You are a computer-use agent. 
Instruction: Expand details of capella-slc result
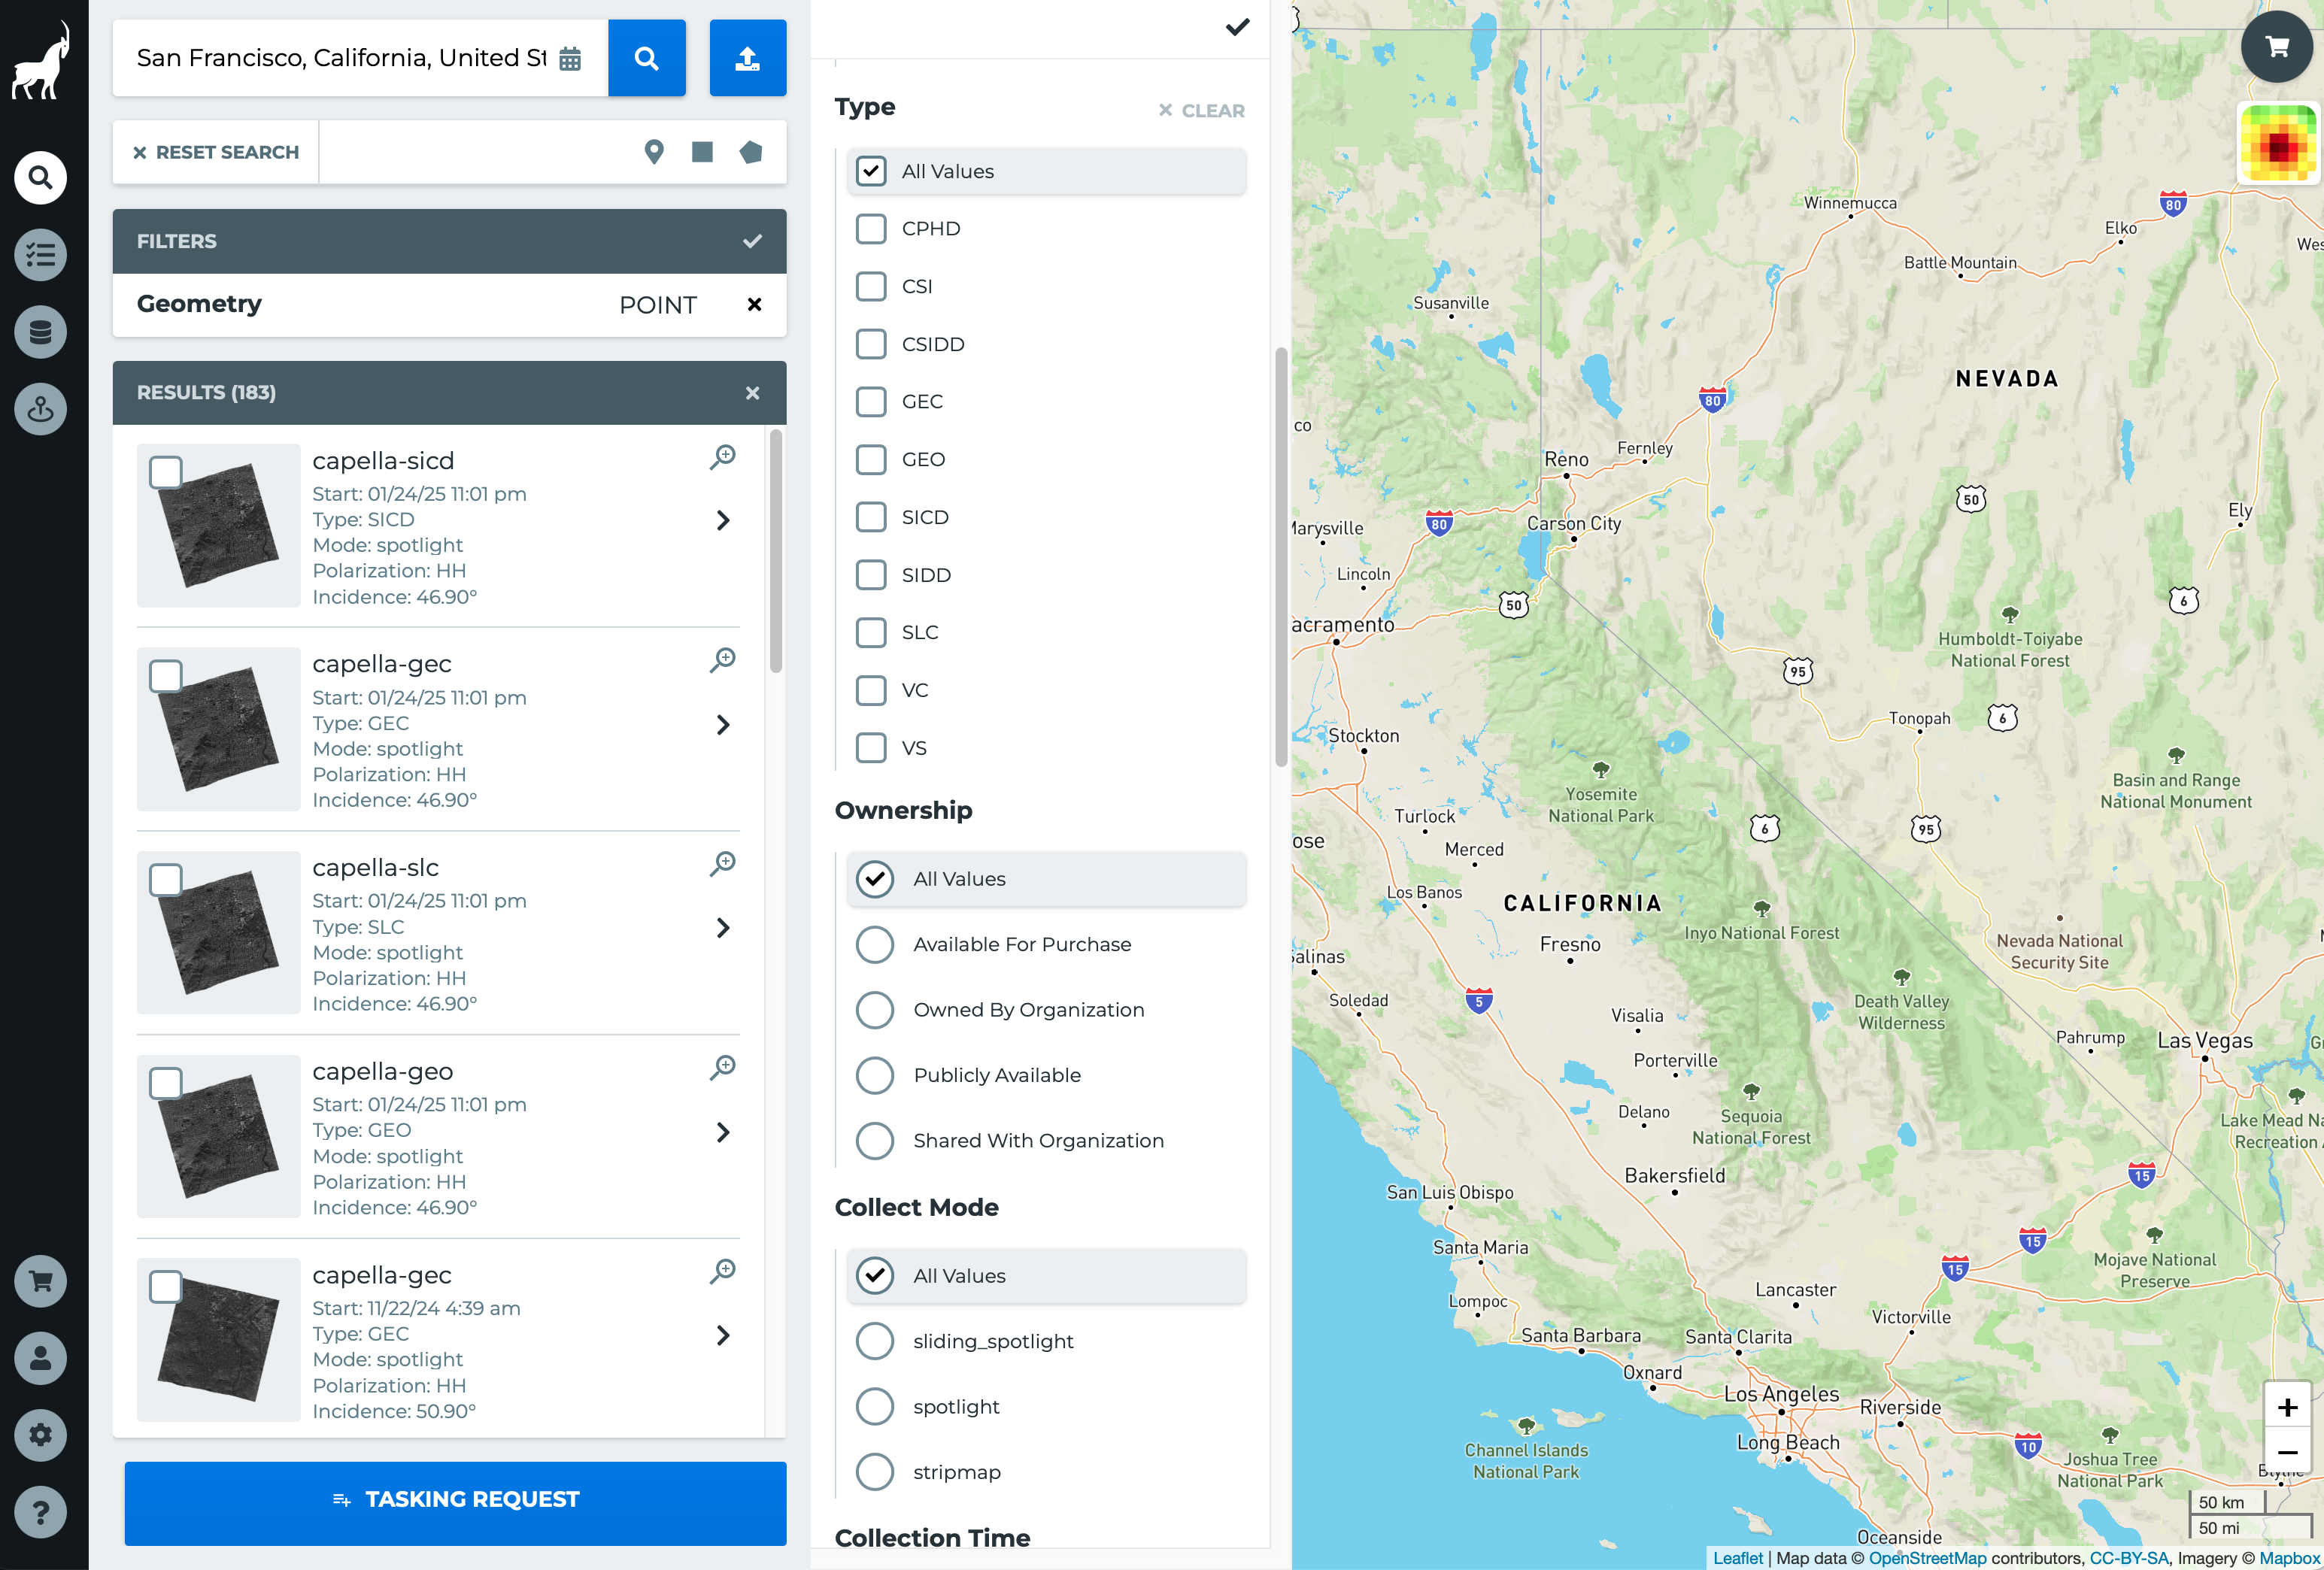click(723, 928)
